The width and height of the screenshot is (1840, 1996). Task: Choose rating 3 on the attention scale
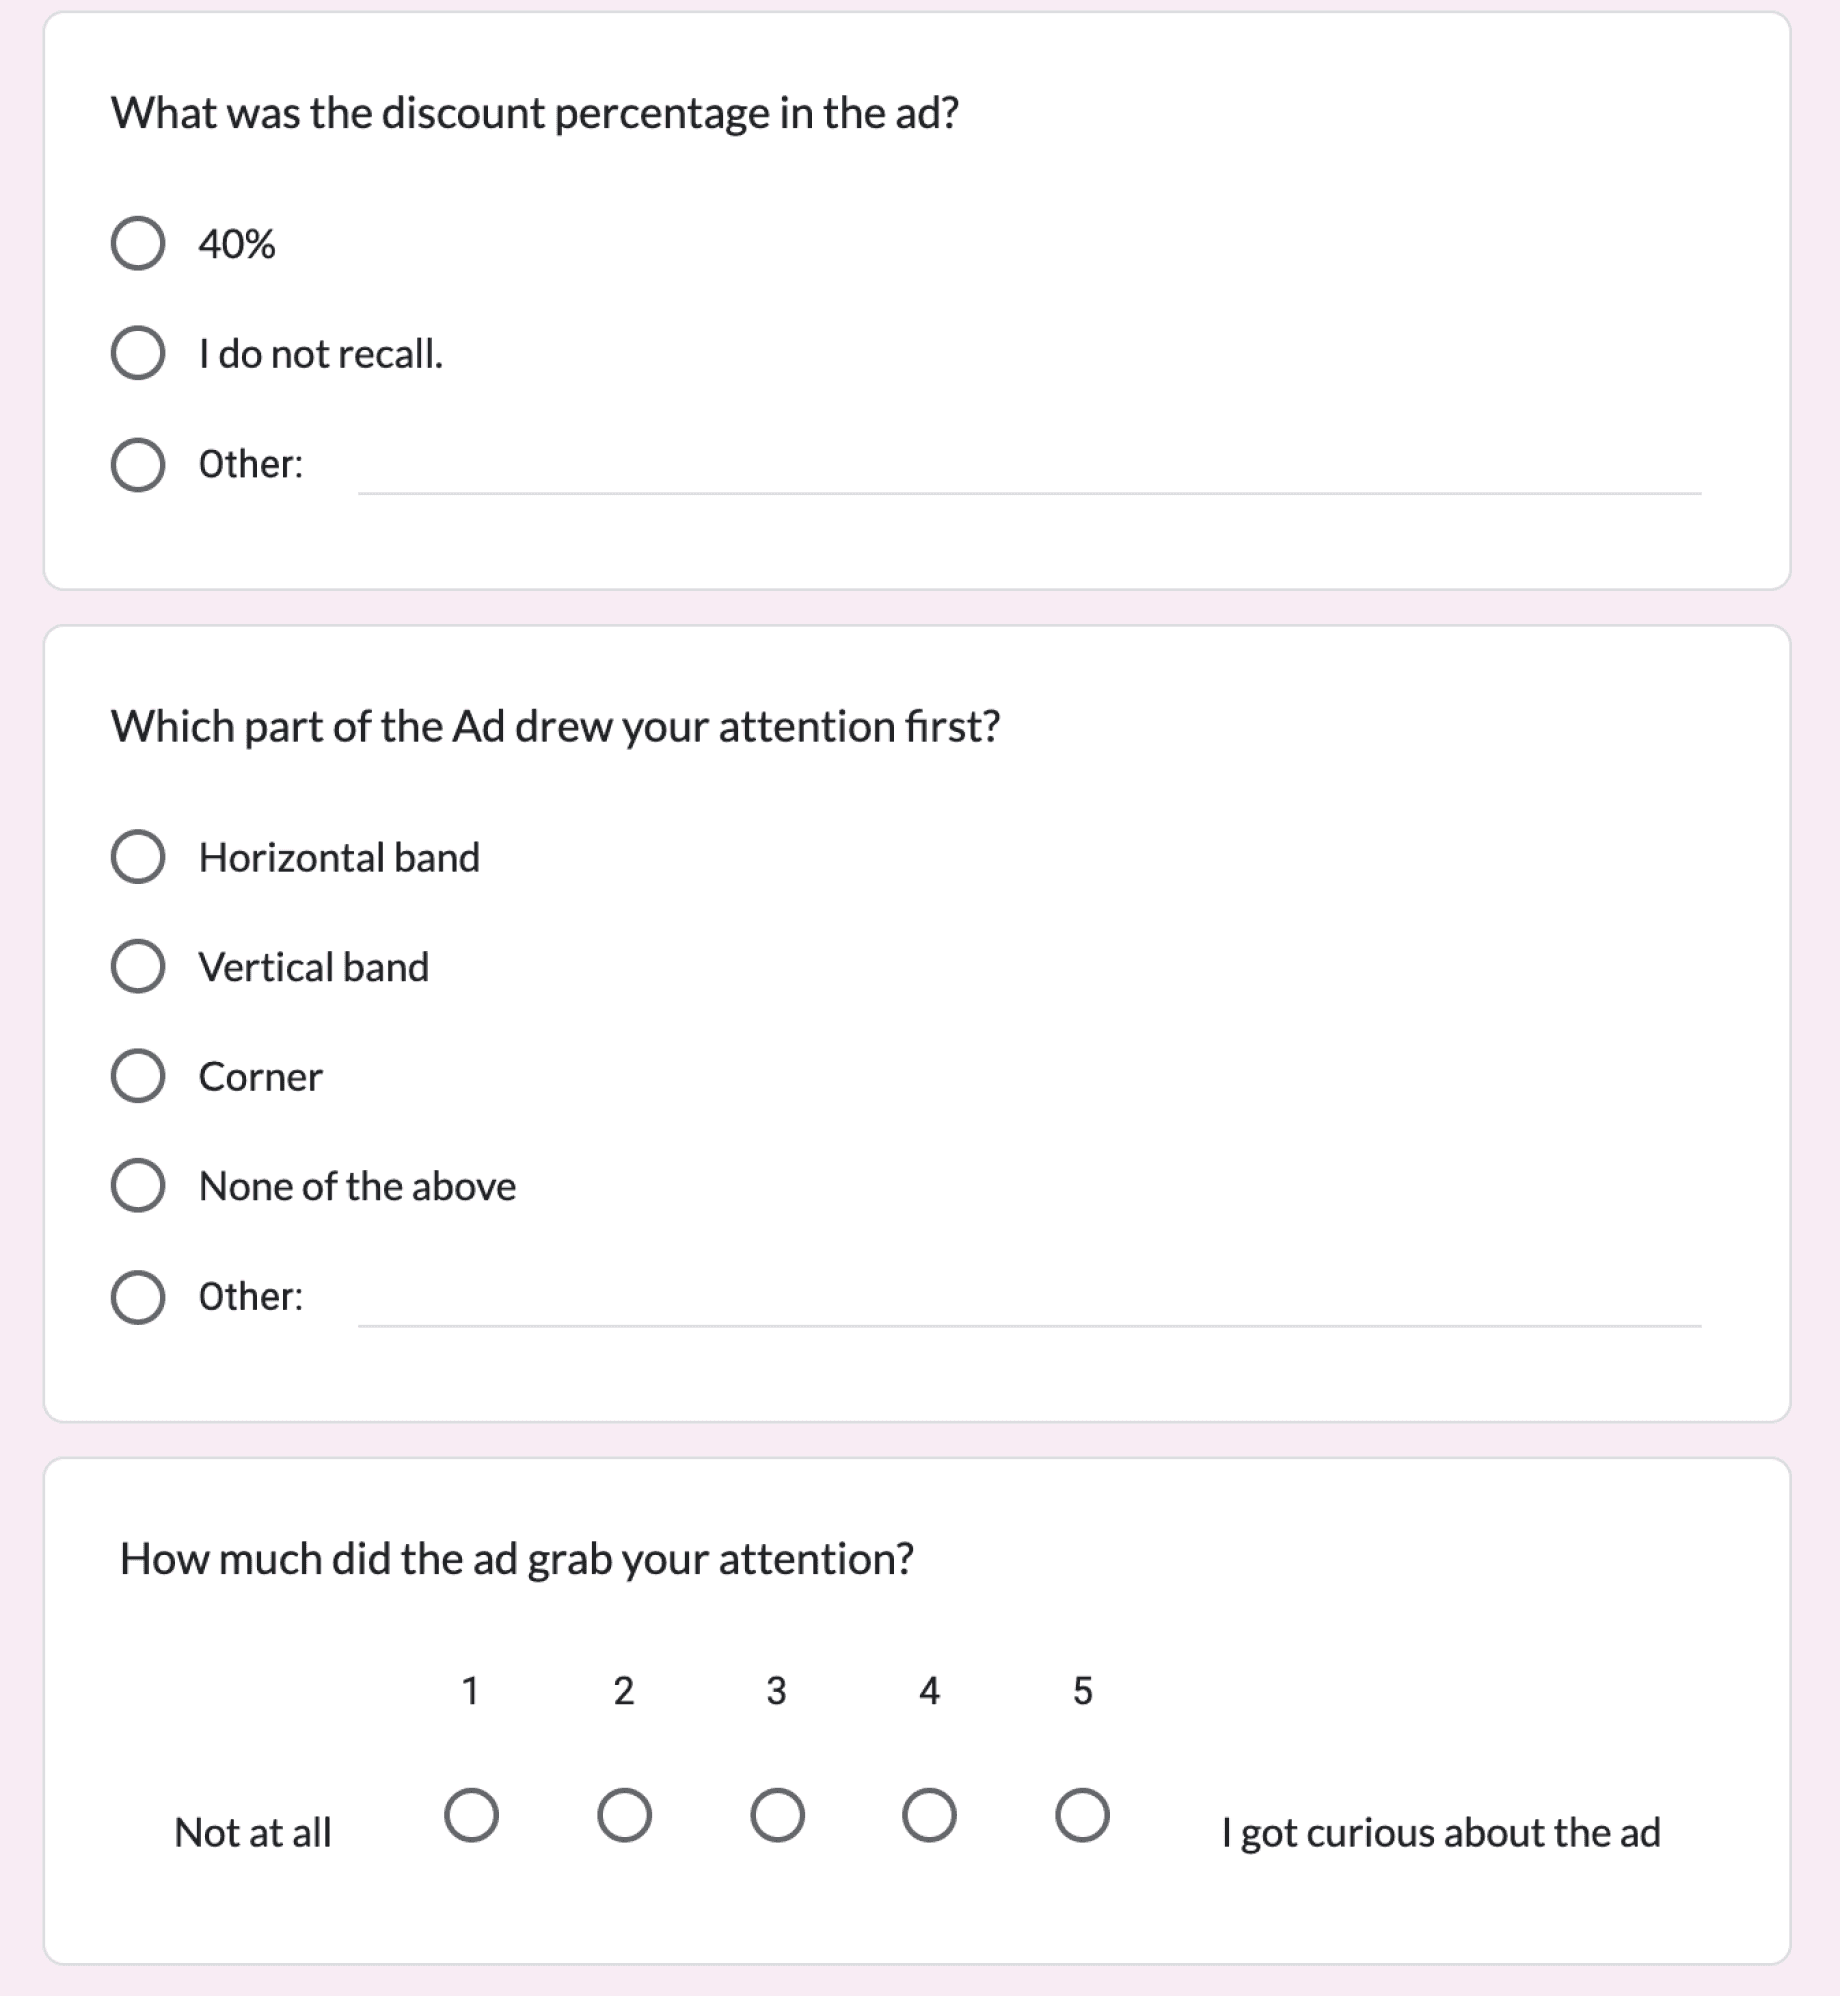777,1815
